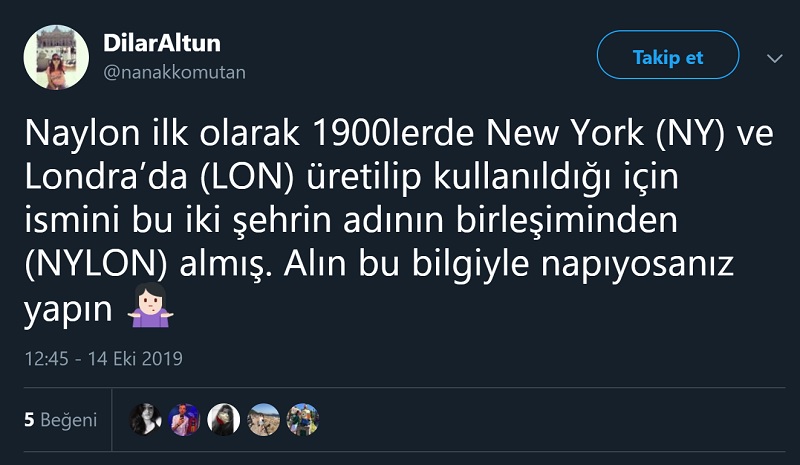The image size is (800, 465).
Task: Open the first liker's black-and-white avatar
Action: tap(146, 420)
